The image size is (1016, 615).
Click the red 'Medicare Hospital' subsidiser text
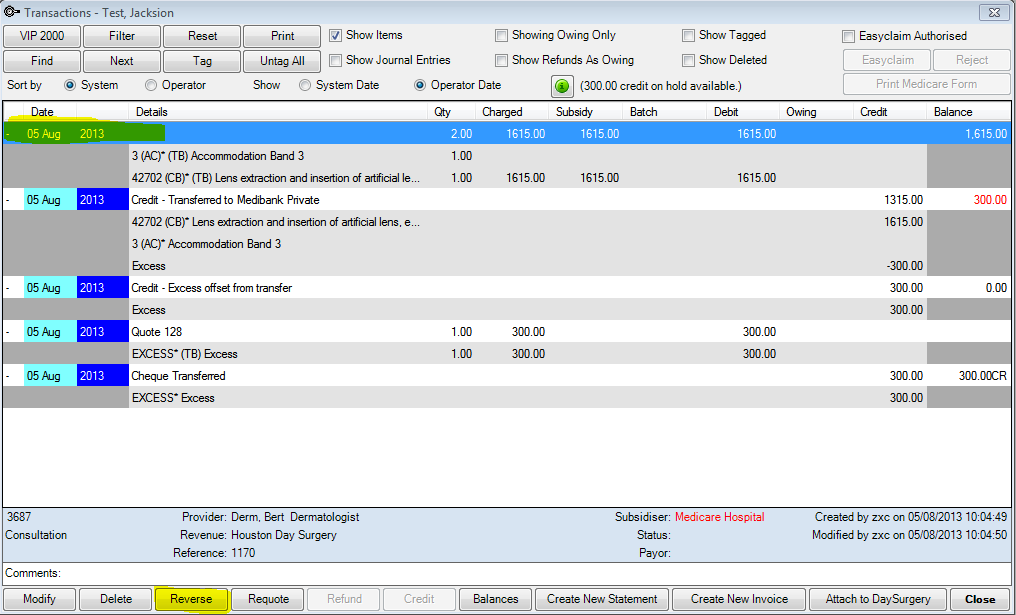tap(719, 517)
